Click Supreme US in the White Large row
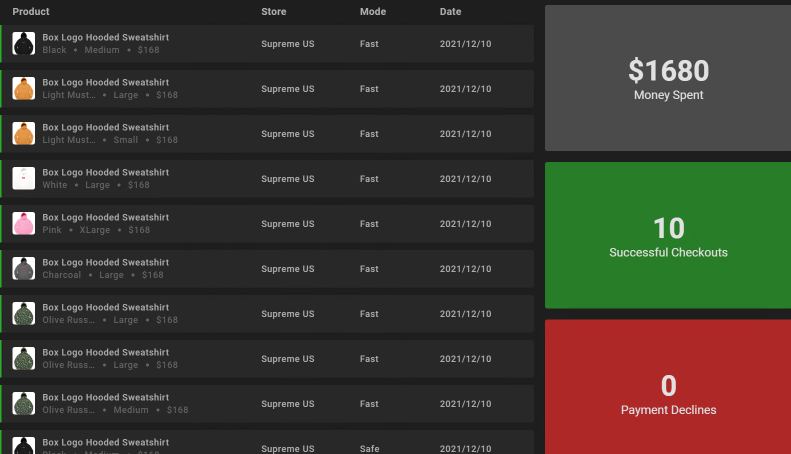Screen dimensions: 791x454 pos(288,179)
